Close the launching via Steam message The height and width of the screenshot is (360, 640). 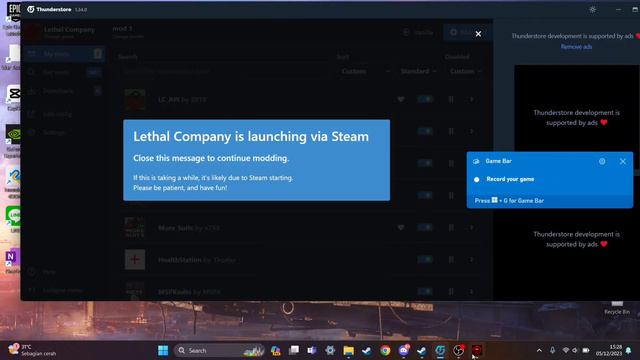(x=478, y=34)
